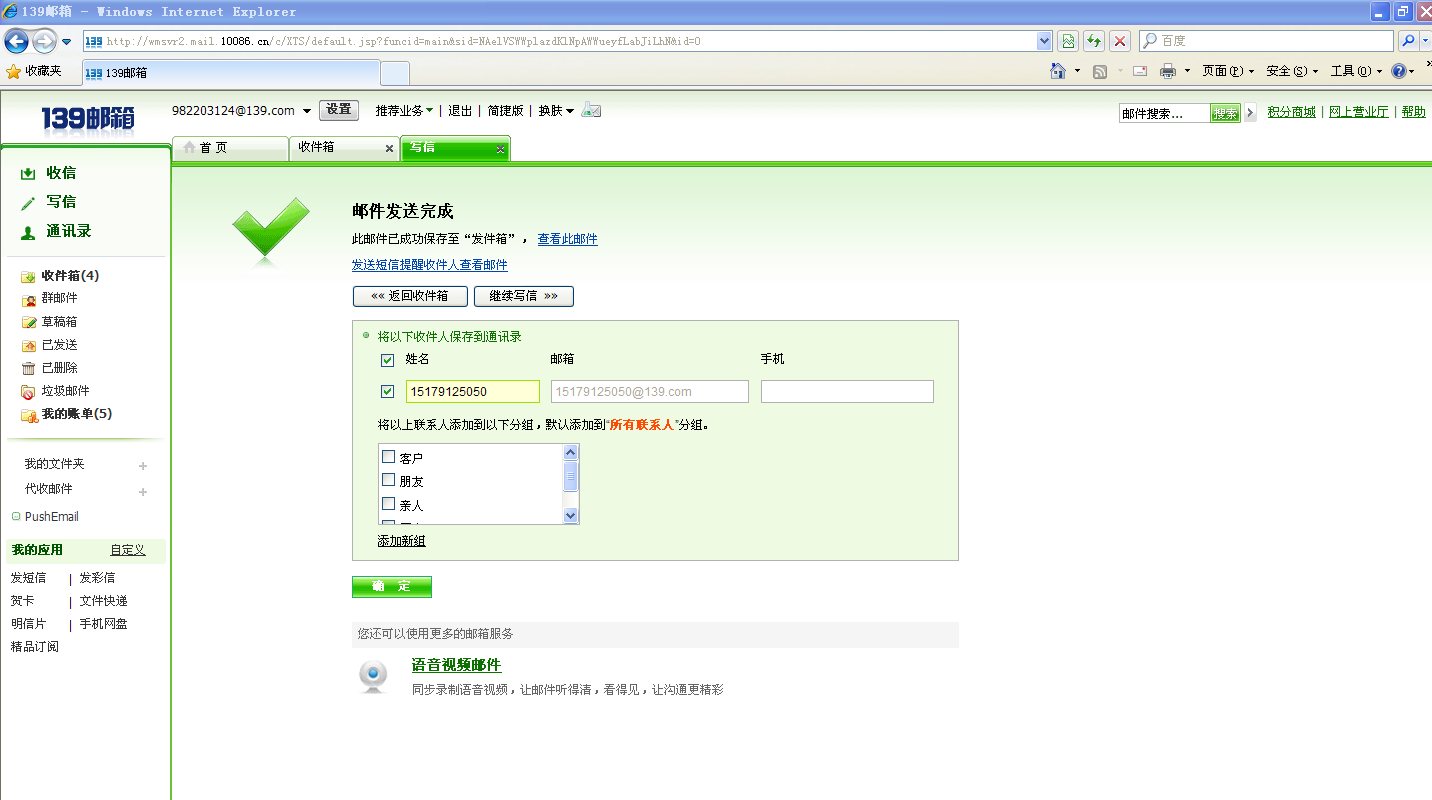Click the browser Refresh icon

1095,41
